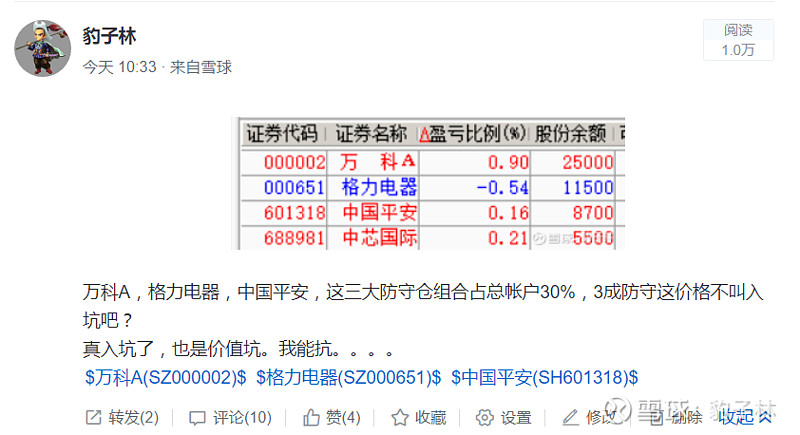Screen dimensions: 800x435
Task: Open 评论(10) comments
Action: pos(242,418)
